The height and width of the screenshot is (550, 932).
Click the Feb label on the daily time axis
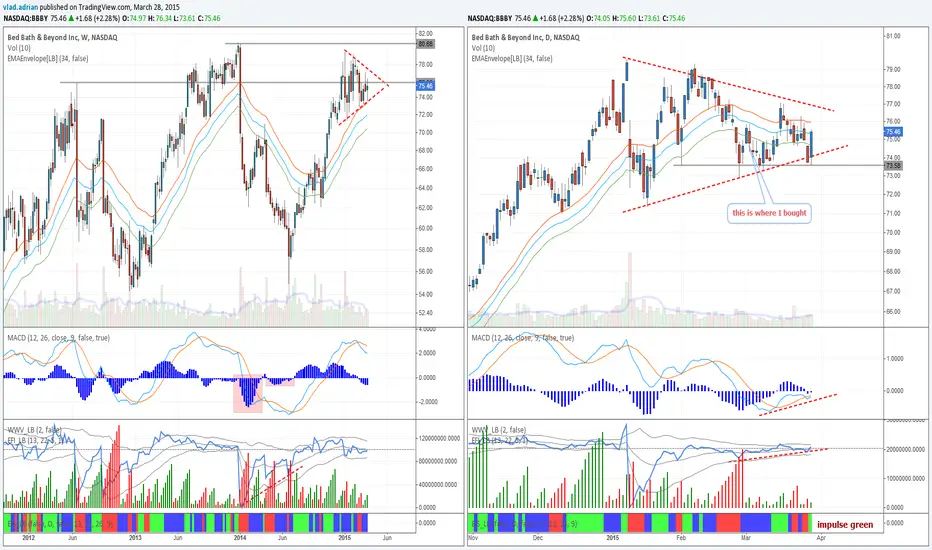(681, 538)
